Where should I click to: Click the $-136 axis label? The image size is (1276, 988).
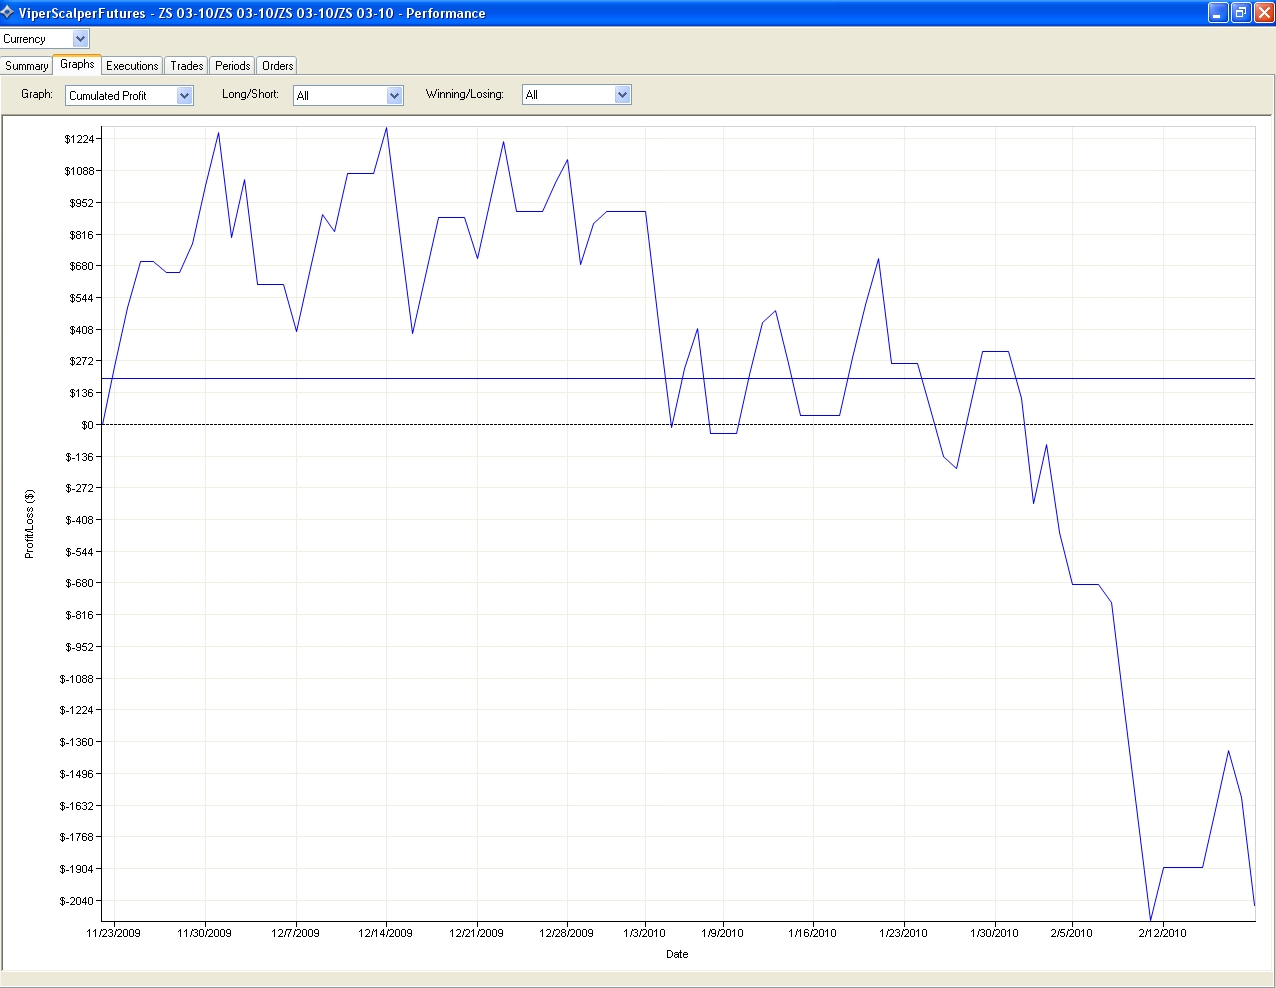click(80, 457)
